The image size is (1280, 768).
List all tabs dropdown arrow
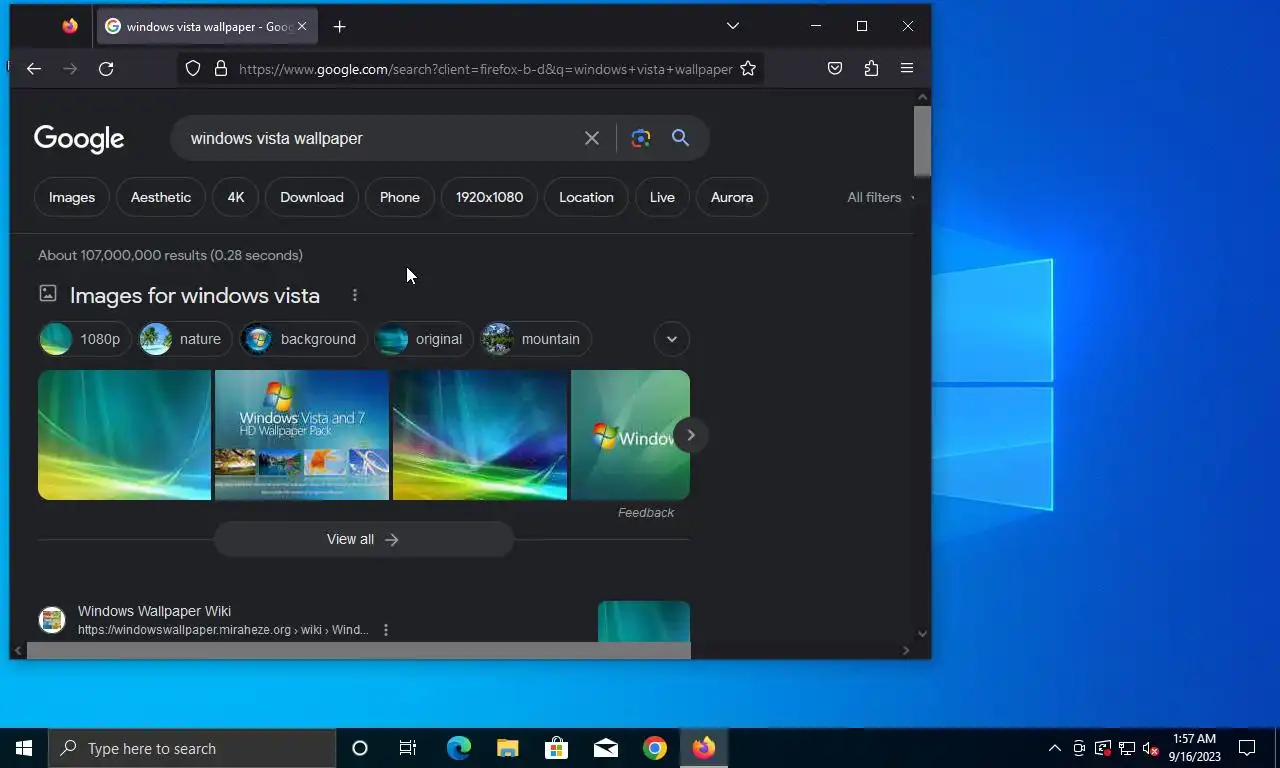tap(733, 26)
